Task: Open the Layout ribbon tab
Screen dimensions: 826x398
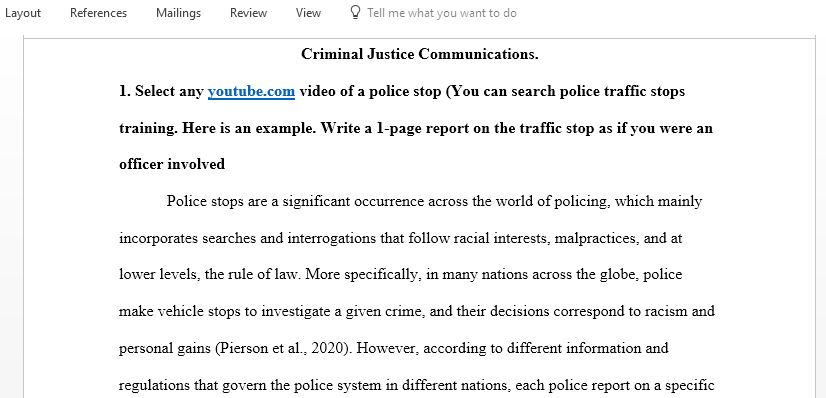Action: pyautogui.click(x=22, y=13)
